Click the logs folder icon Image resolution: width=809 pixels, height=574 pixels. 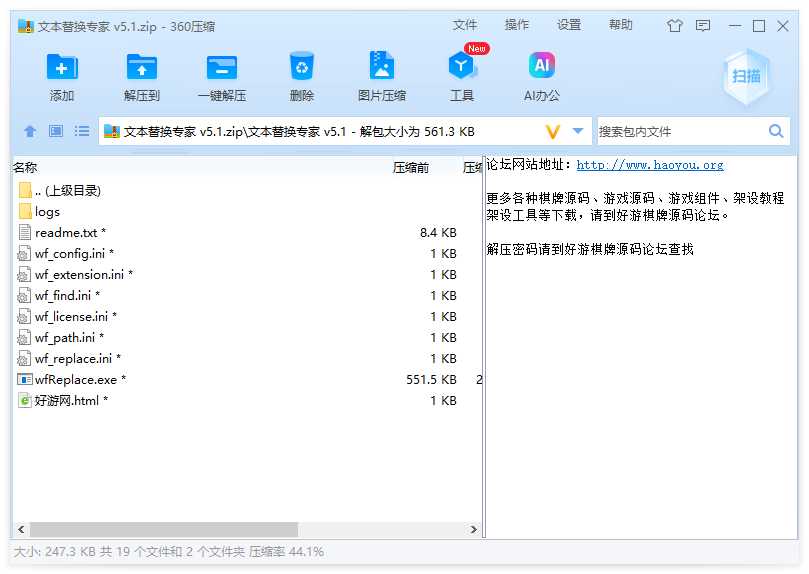(25, 211)
